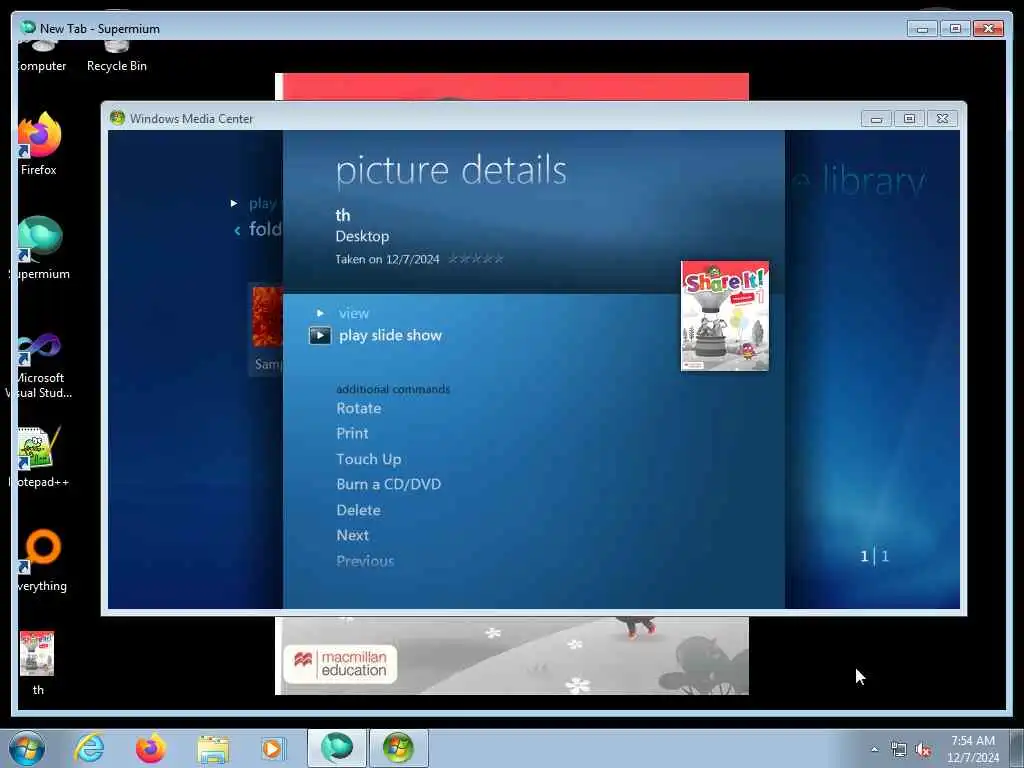Screen dimensions: 1024x768
Task: Launch Firefox from the taskbar
Action: click(150, 748)
